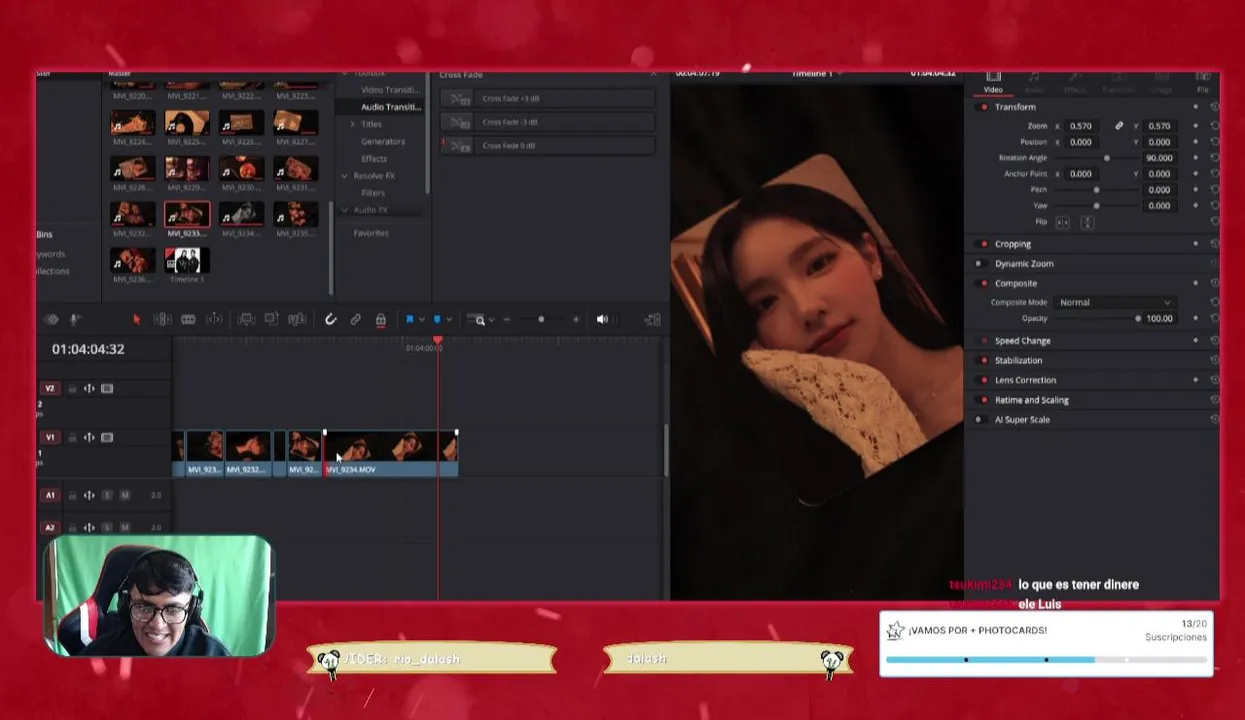Click the Overwrite Clip toolbar icon
The image size is (1245, 720).
point(271,319)
